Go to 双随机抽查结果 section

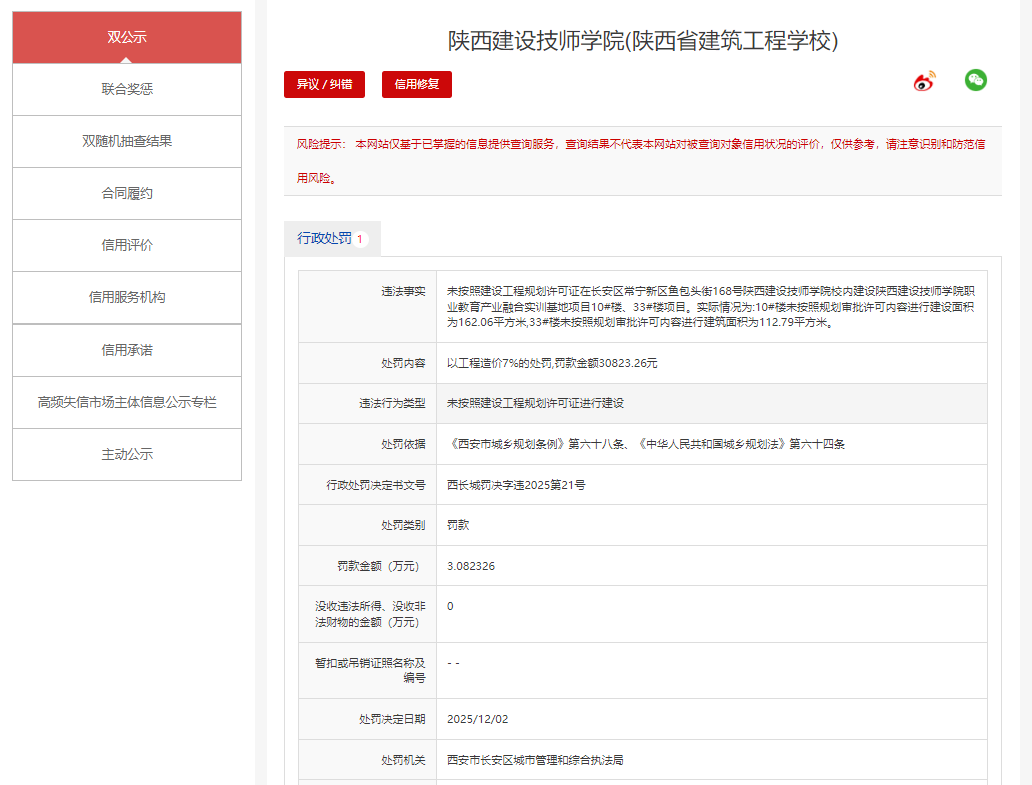click(x=127, y=142)
